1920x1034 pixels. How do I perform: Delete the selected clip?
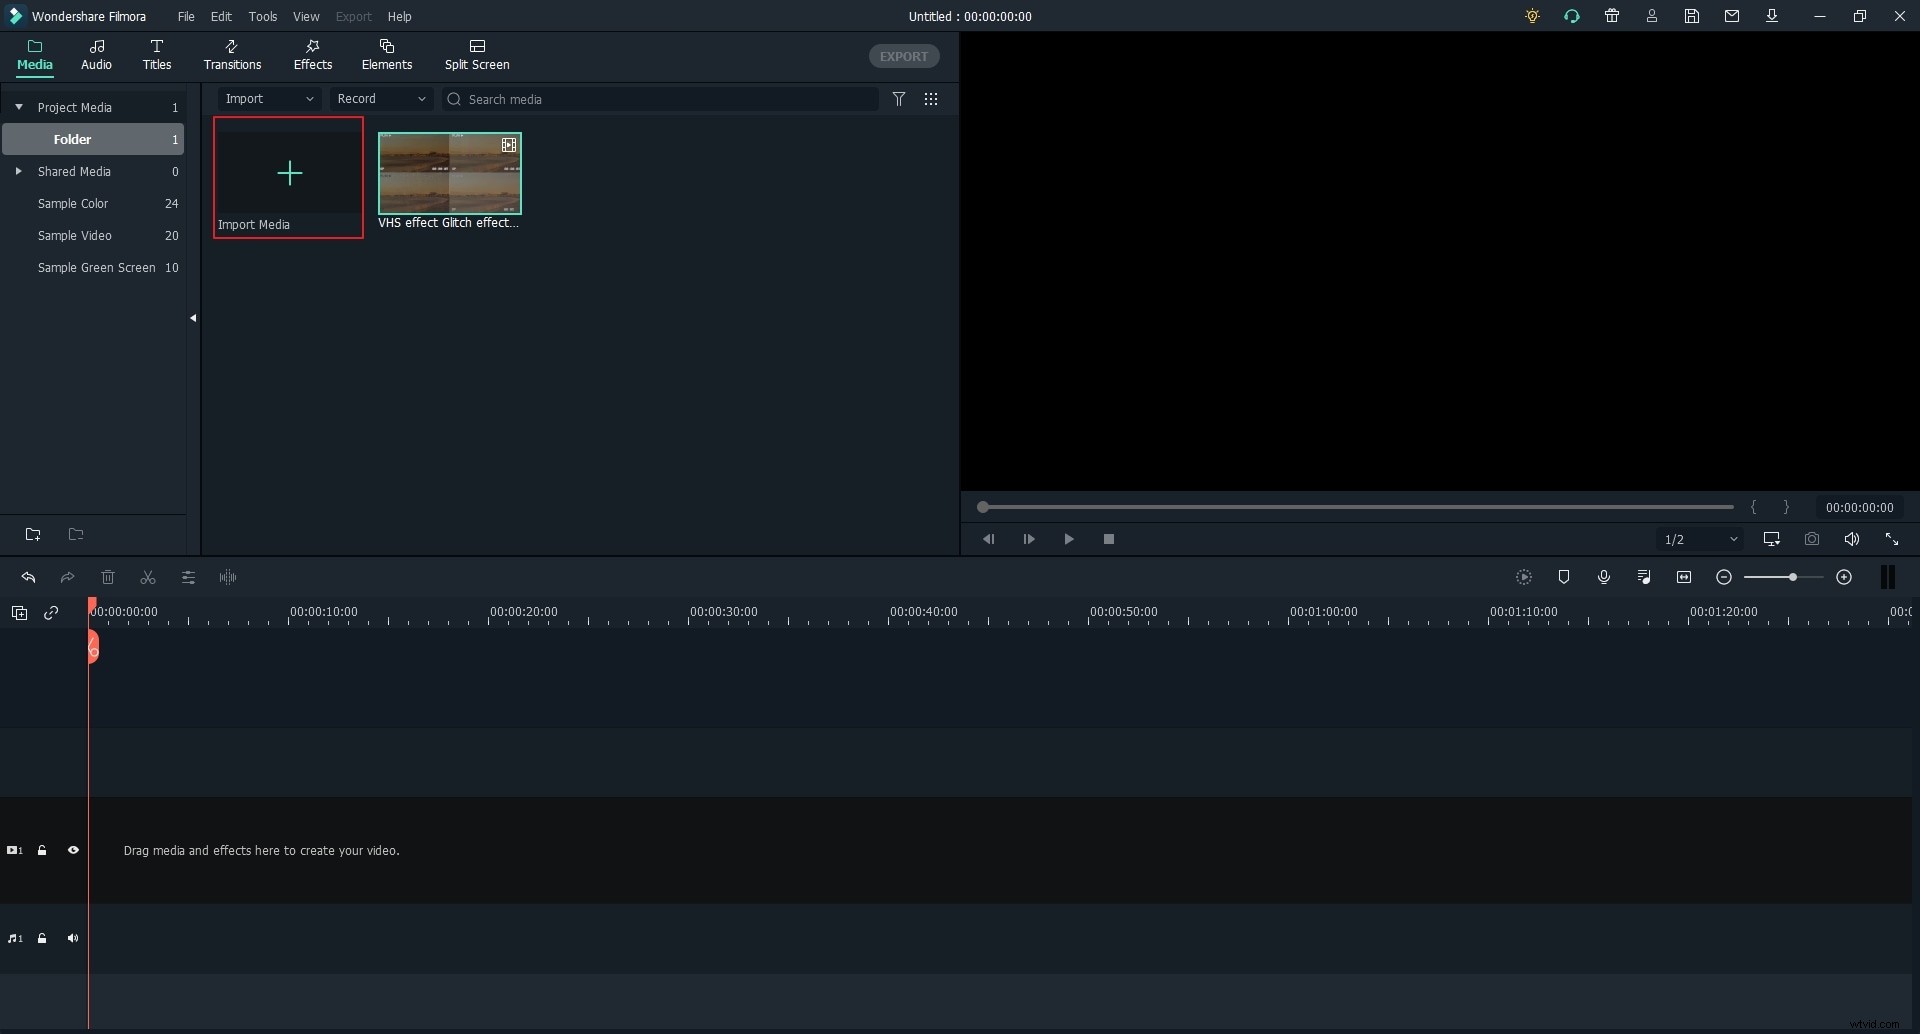(x=108, y=577)
